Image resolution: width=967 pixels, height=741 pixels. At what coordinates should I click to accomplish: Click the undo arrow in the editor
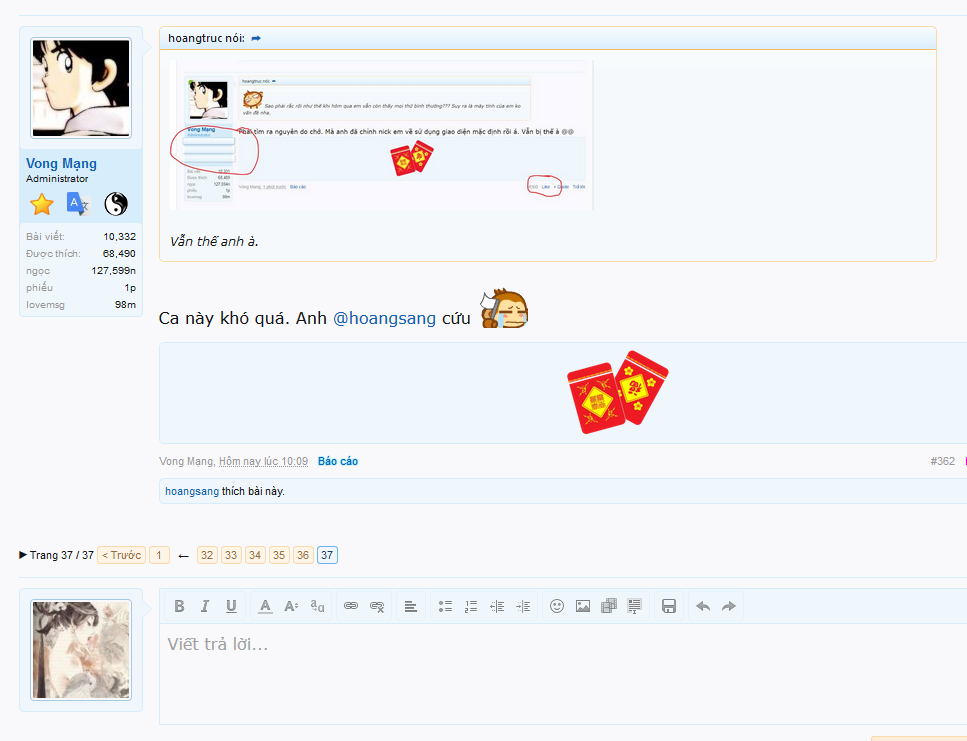[703, 606]
